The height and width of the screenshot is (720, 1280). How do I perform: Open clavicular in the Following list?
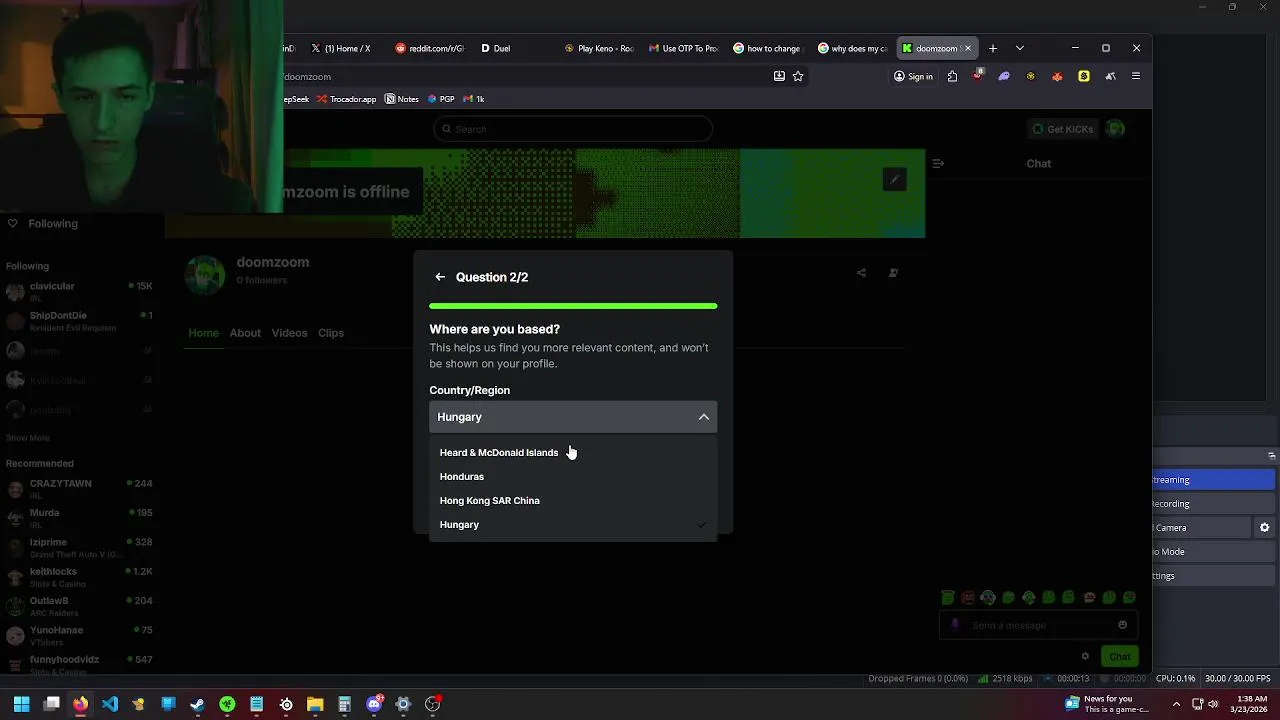pos(80,291)
